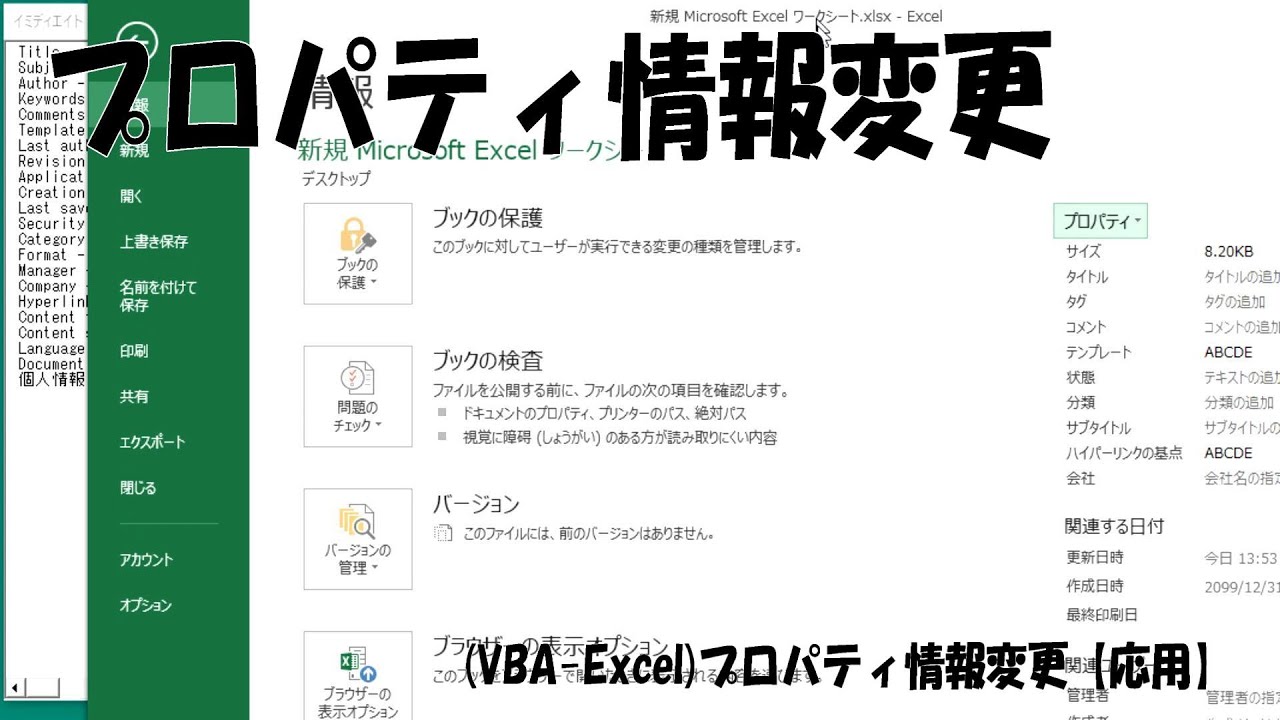Screen dimensions: 1280x720
Task: Click the 個人情報 row in left window
Action: pos(51,380)
